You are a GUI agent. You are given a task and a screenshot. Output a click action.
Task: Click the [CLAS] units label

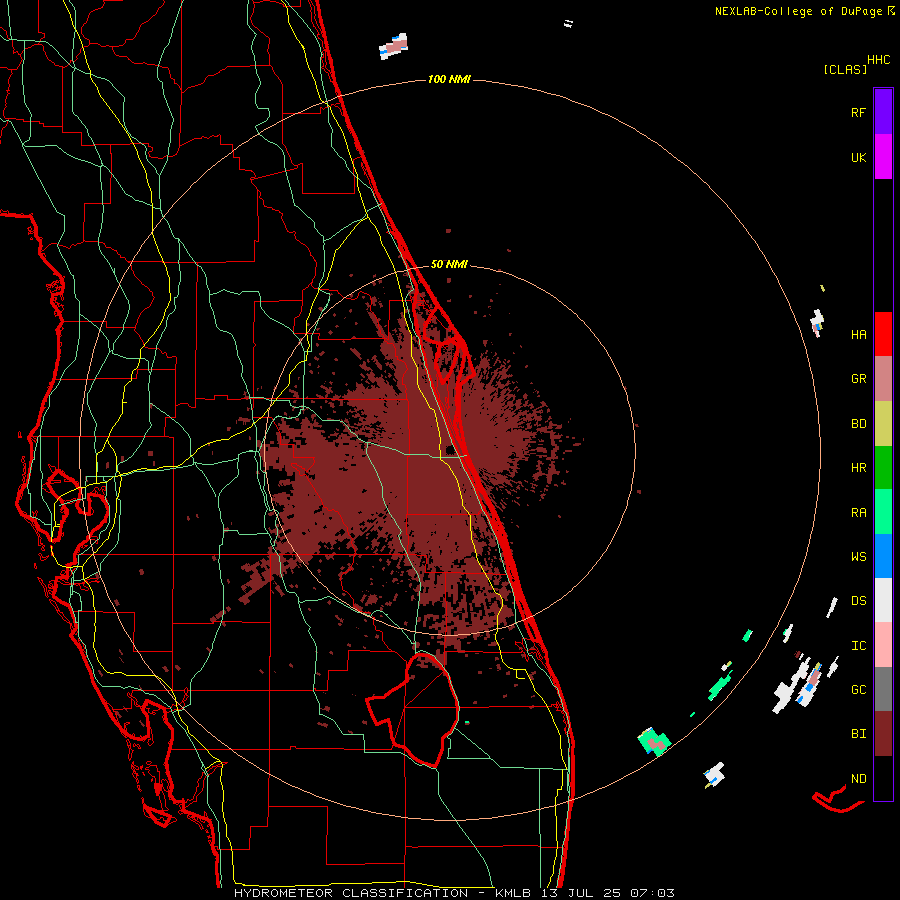point(845,69)
